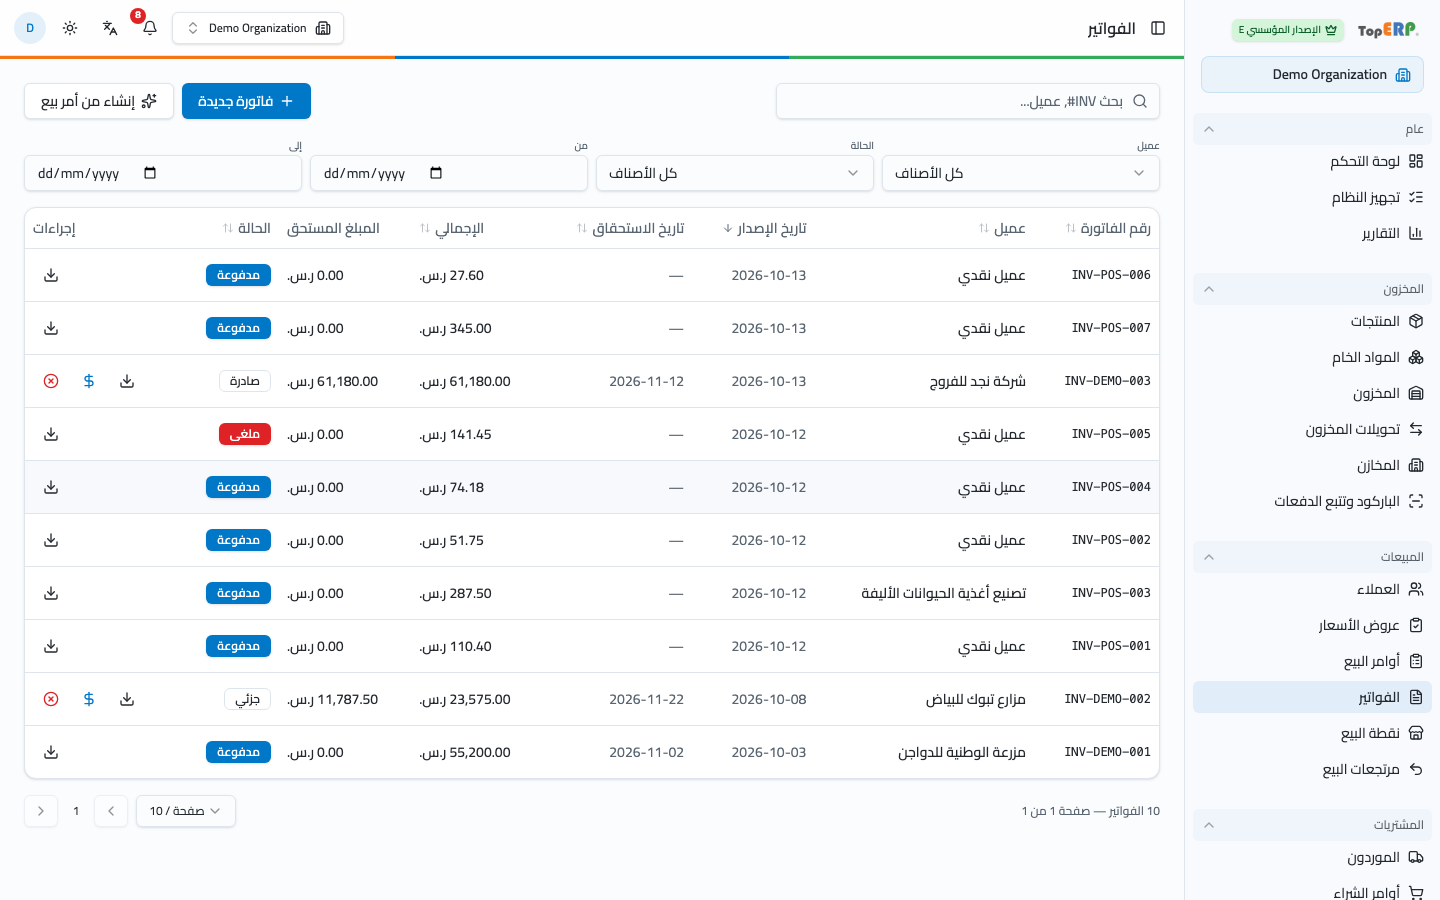Click ملغى status badge
The image size is (1440, 900).
(x=245, y=434)
